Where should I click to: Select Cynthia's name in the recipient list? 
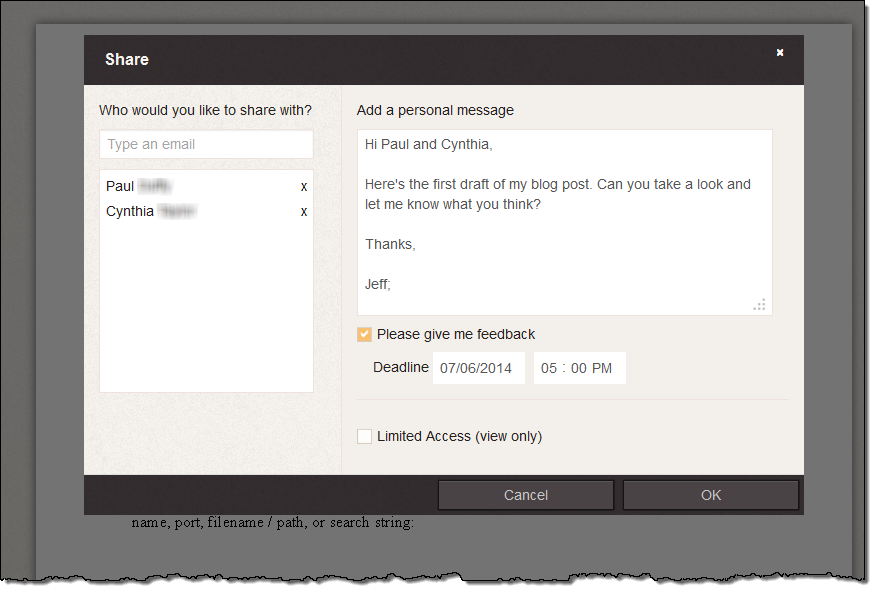(x=130, y=211)
